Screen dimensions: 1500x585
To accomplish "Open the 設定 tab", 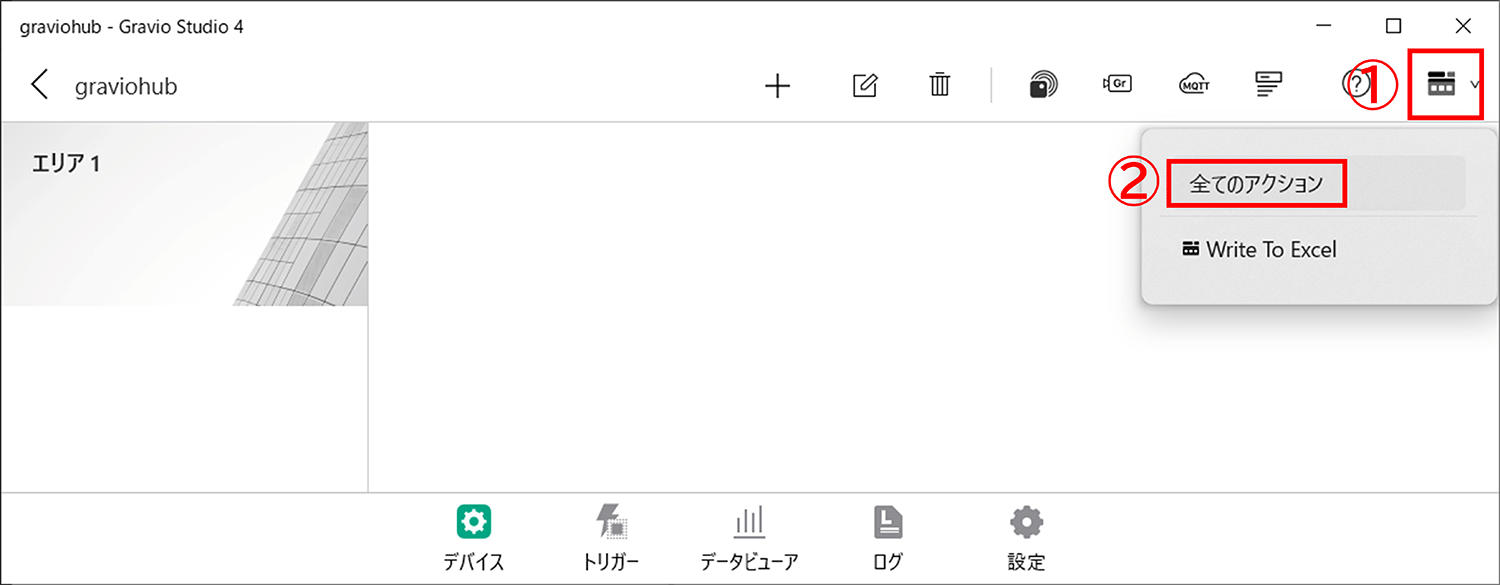I will pos(1026,538).
